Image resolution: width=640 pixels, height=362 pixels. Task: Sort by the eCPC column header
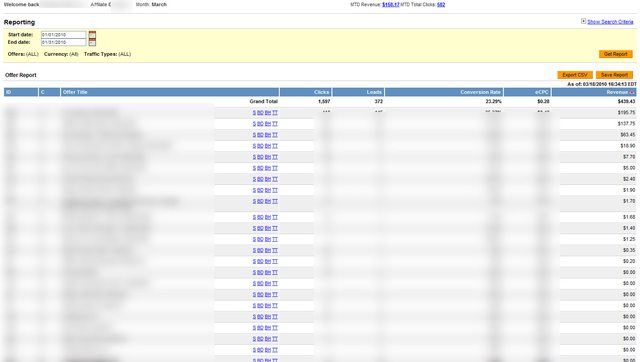[527, 92]
